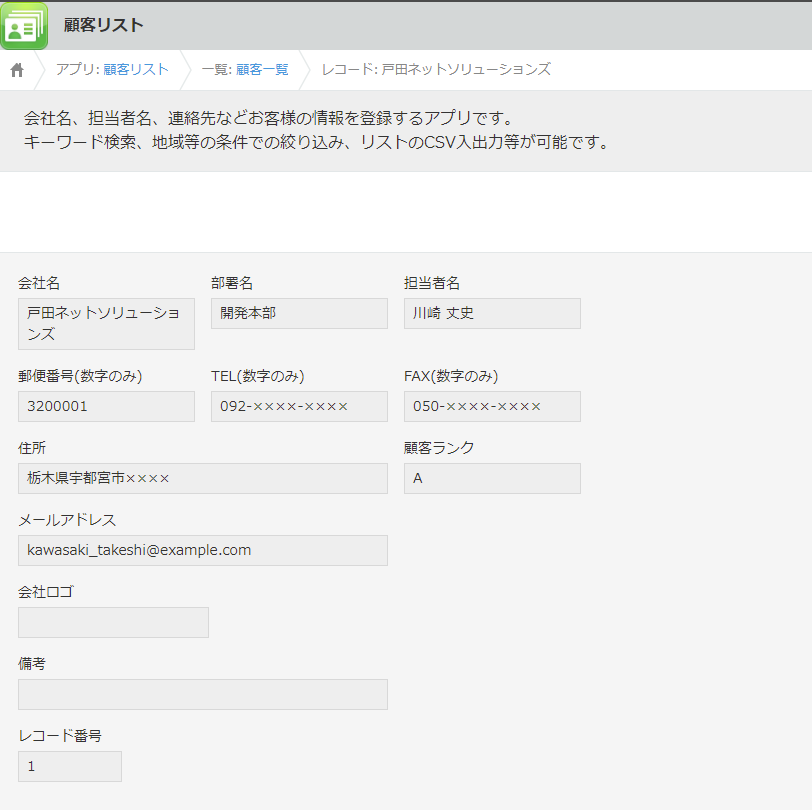Viewport: 812px width, 810px height.
Task: Click the 部署名 field containing 開発本部
Action: (298, 313)
